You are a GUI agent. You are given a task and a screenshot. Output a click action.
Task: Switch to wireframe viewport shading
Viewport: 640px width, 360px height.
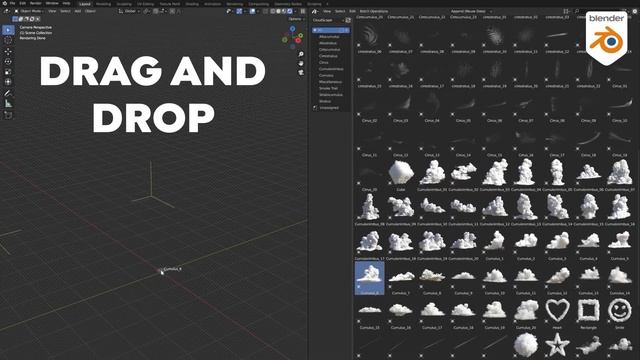click(273, 11)
